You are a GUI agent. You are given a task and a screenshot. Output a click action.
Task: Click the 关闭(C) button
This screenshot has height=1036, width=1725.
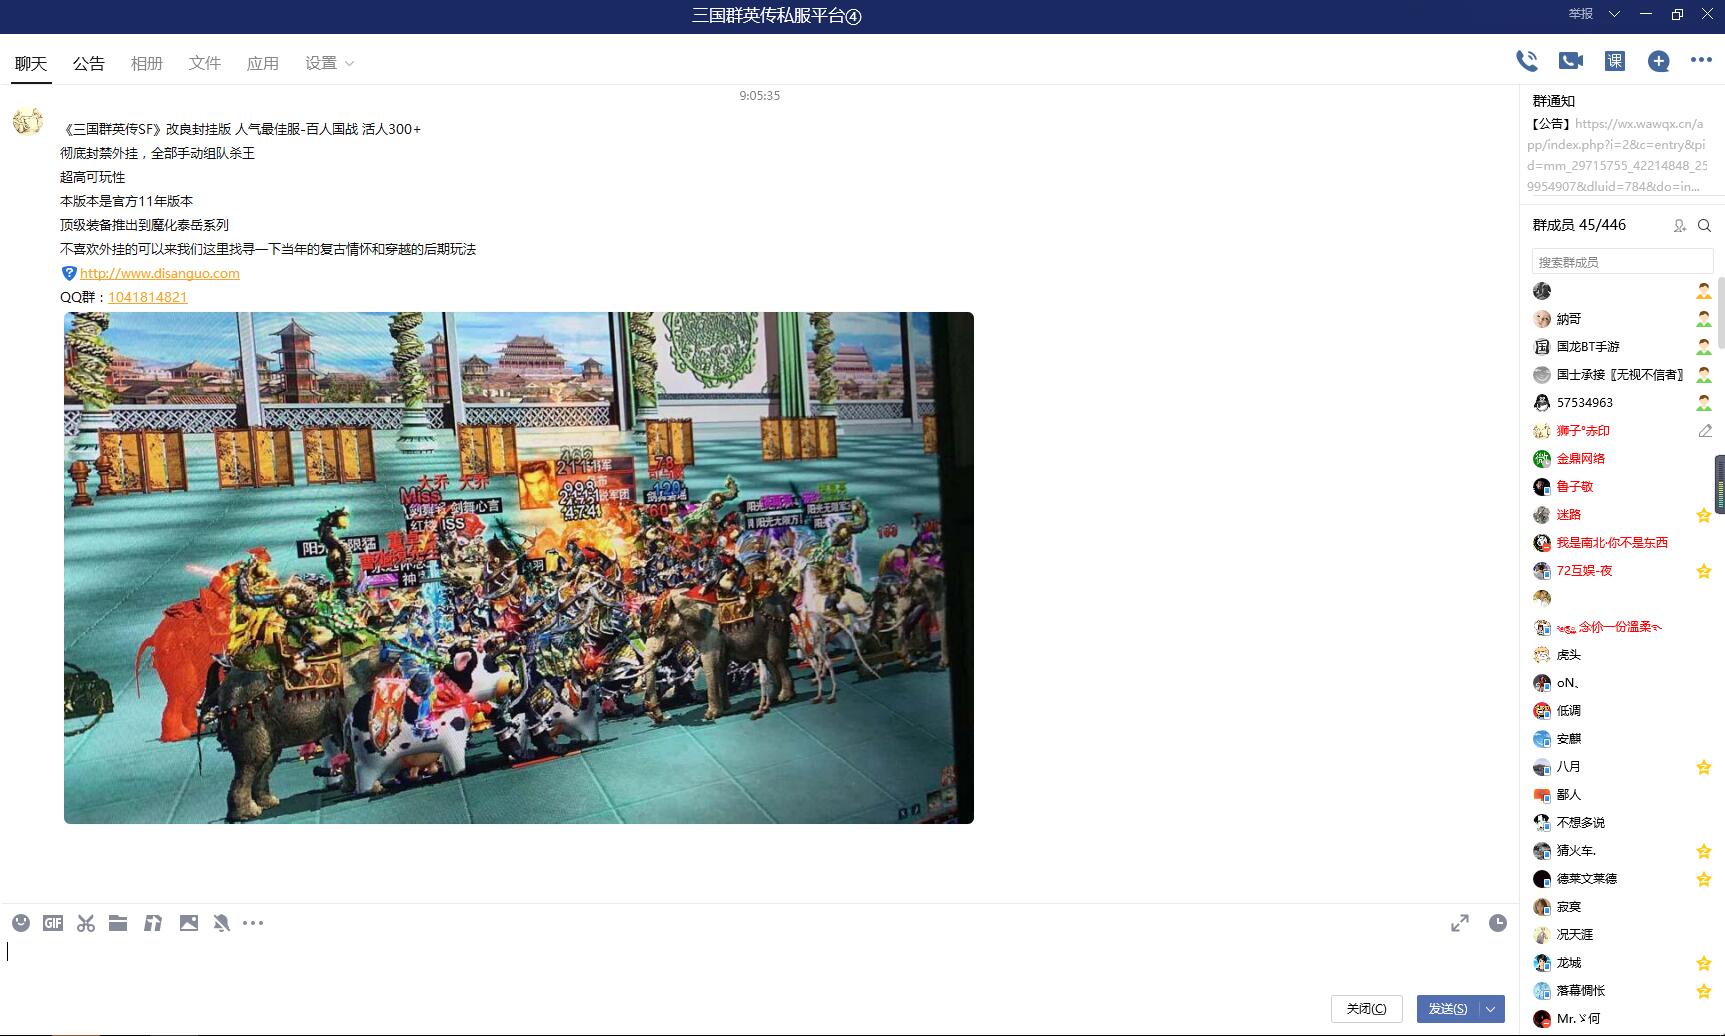click(1366, 1009)
